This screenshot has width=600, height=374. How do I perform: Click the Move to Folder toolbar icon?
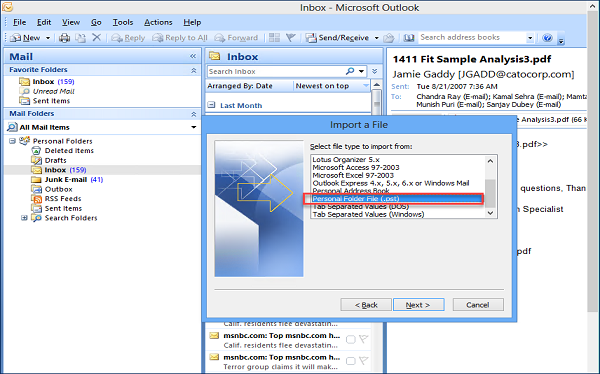coord(81,38)
